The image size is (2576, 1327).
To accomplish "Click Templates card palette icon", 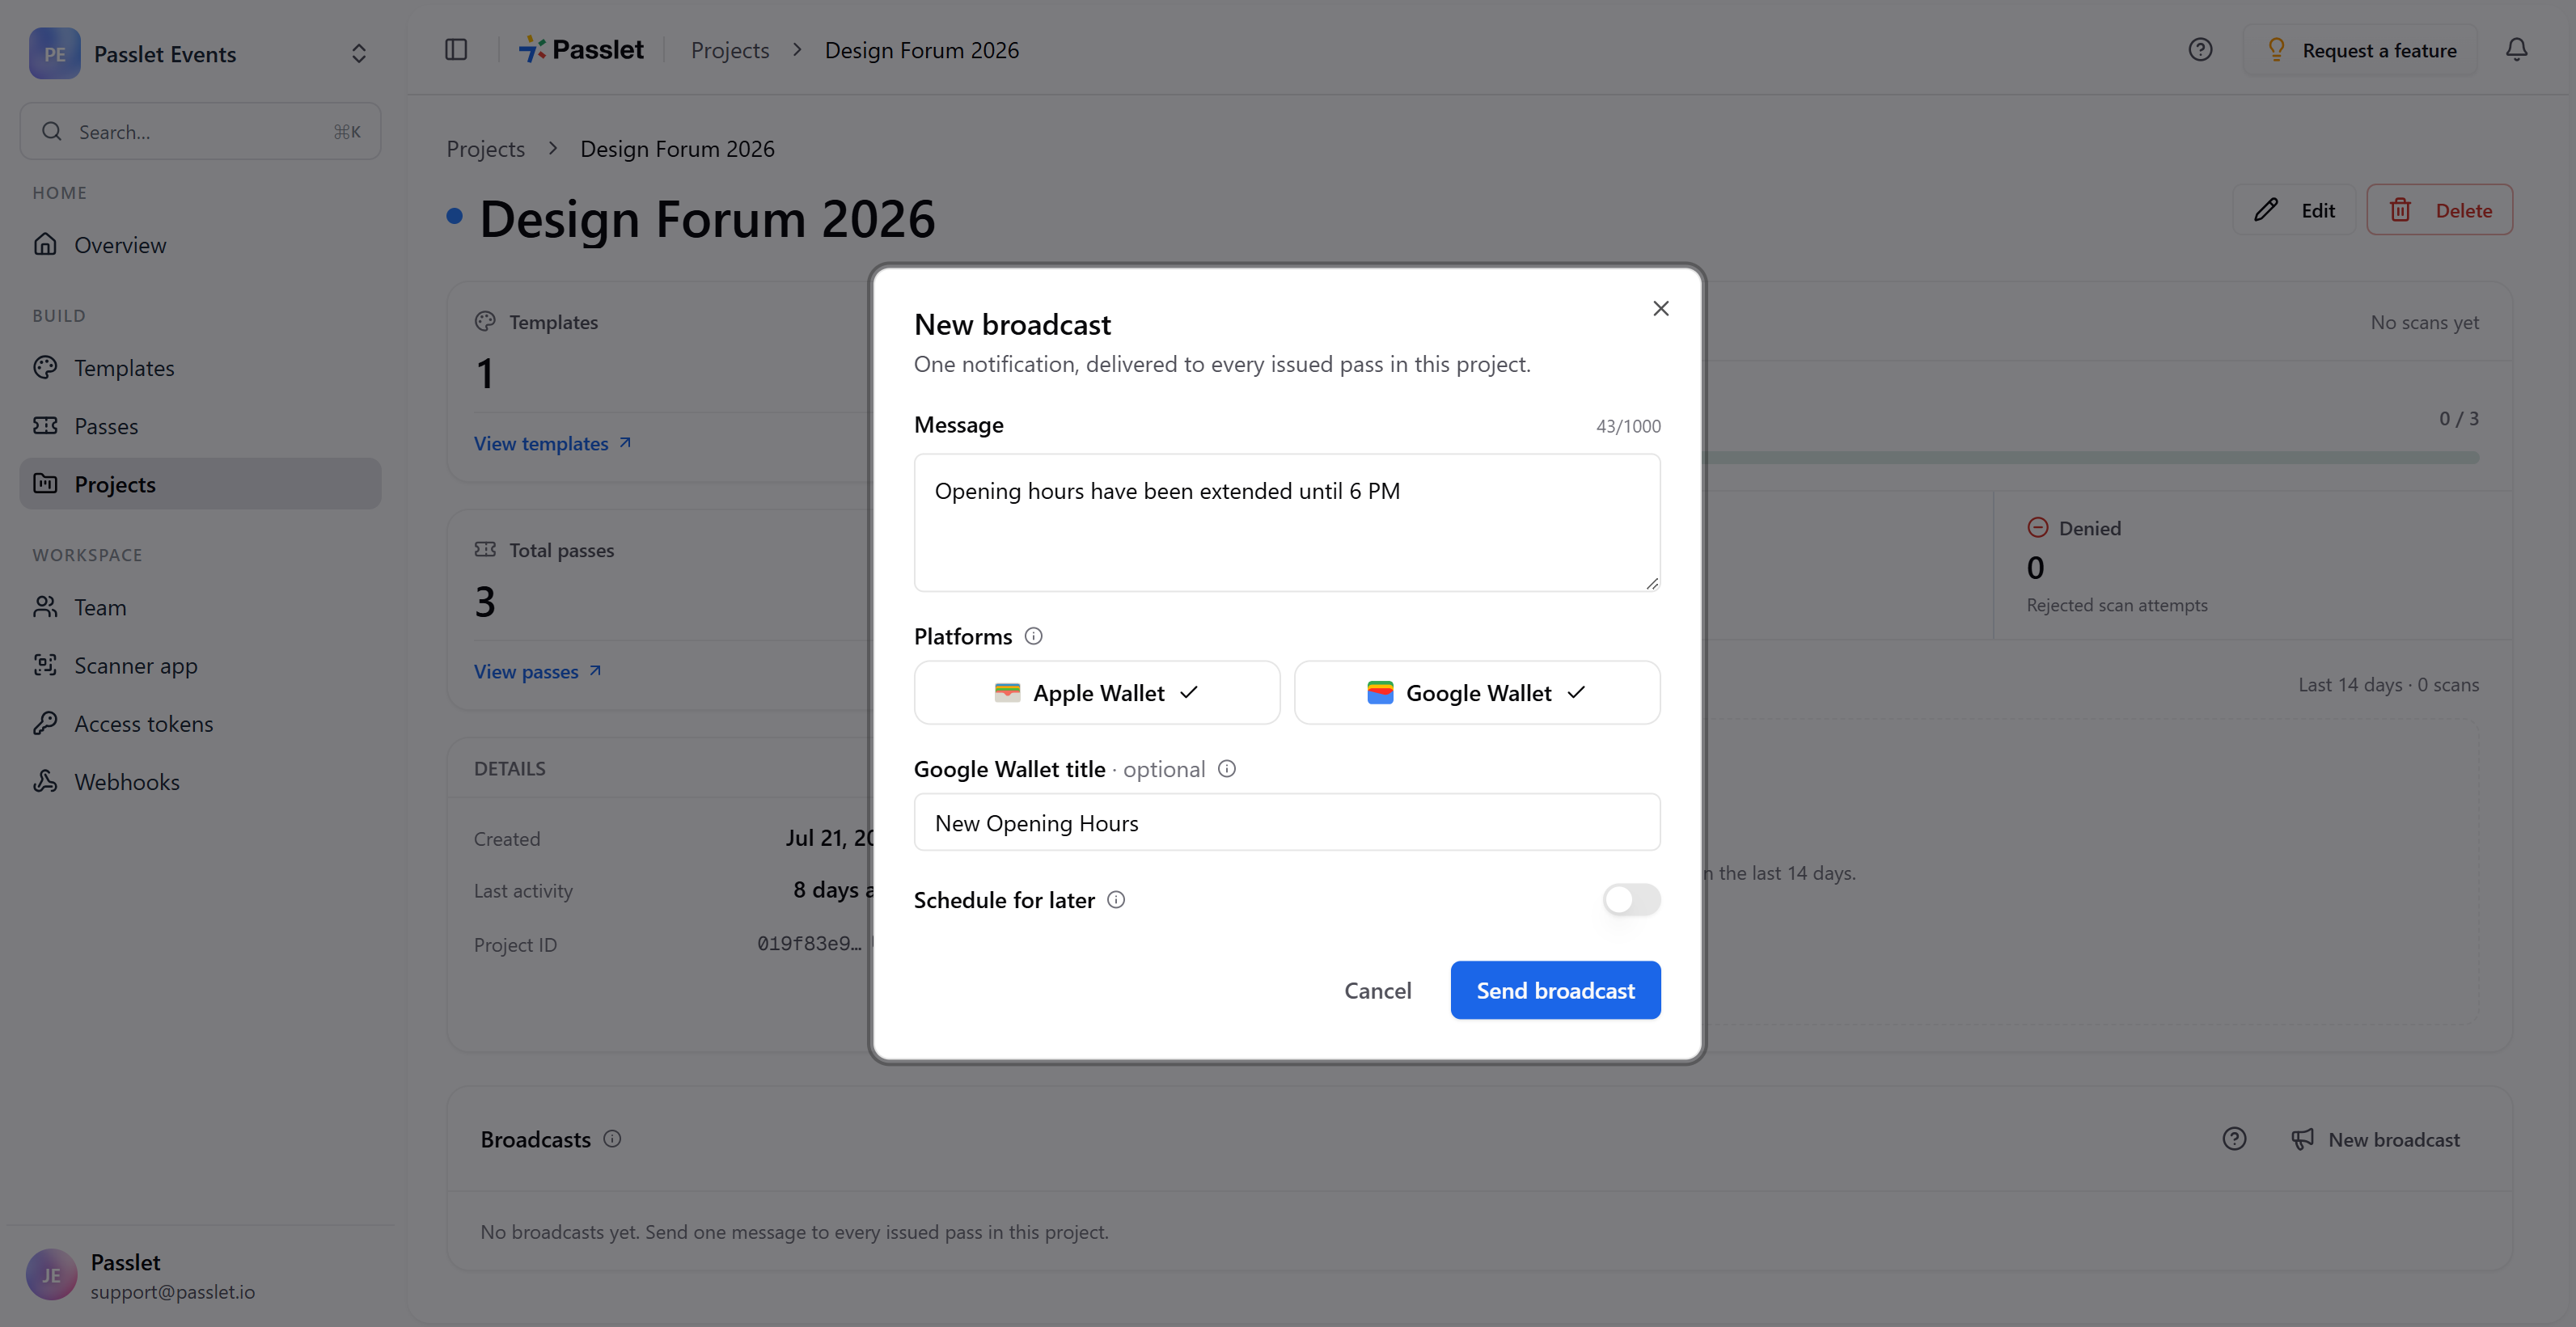I will tap(485, 321).
